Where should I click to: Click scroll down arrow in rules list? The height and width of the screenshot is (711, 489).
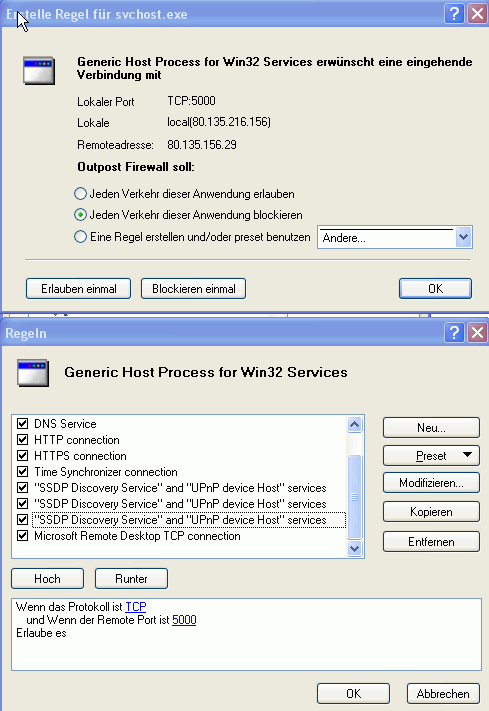(x=354, y=549)
